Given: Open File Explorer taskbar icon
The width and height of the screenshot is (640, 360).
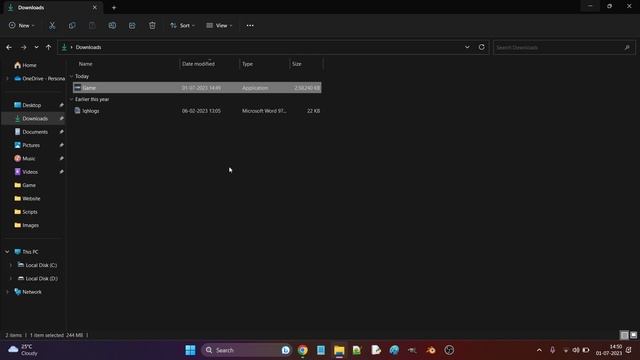Looking at the screenshot, I should (x=339, y=350).
